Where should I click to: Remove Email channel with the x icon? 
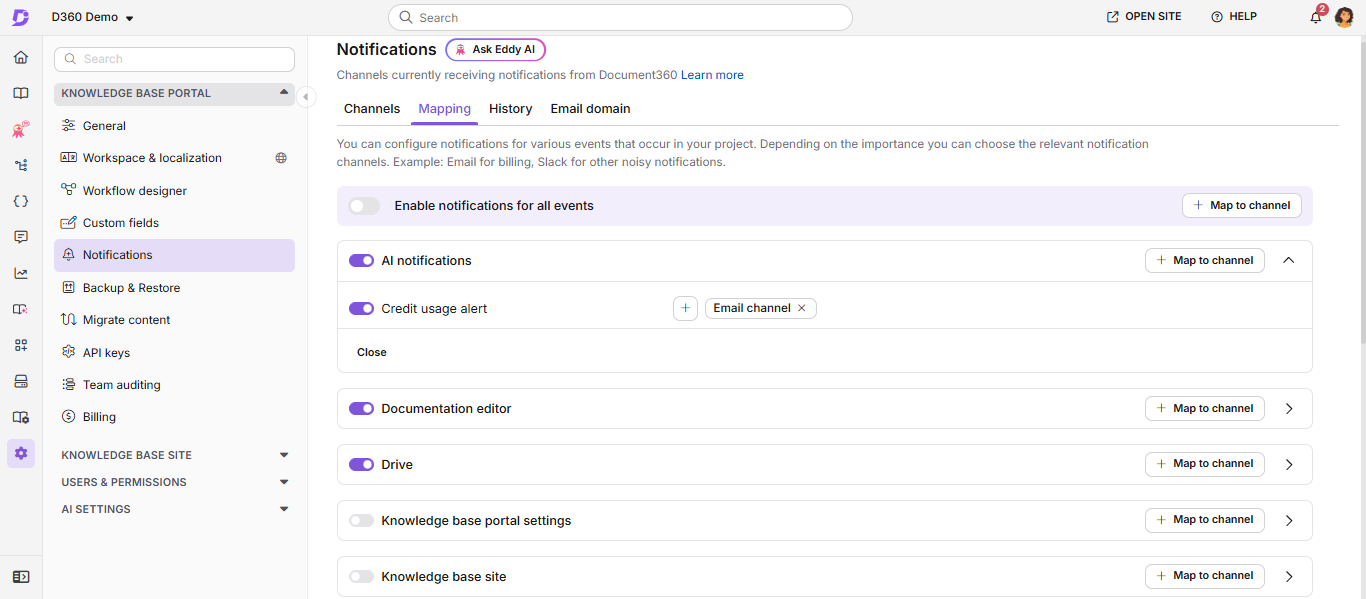click(x=801, y=308)
